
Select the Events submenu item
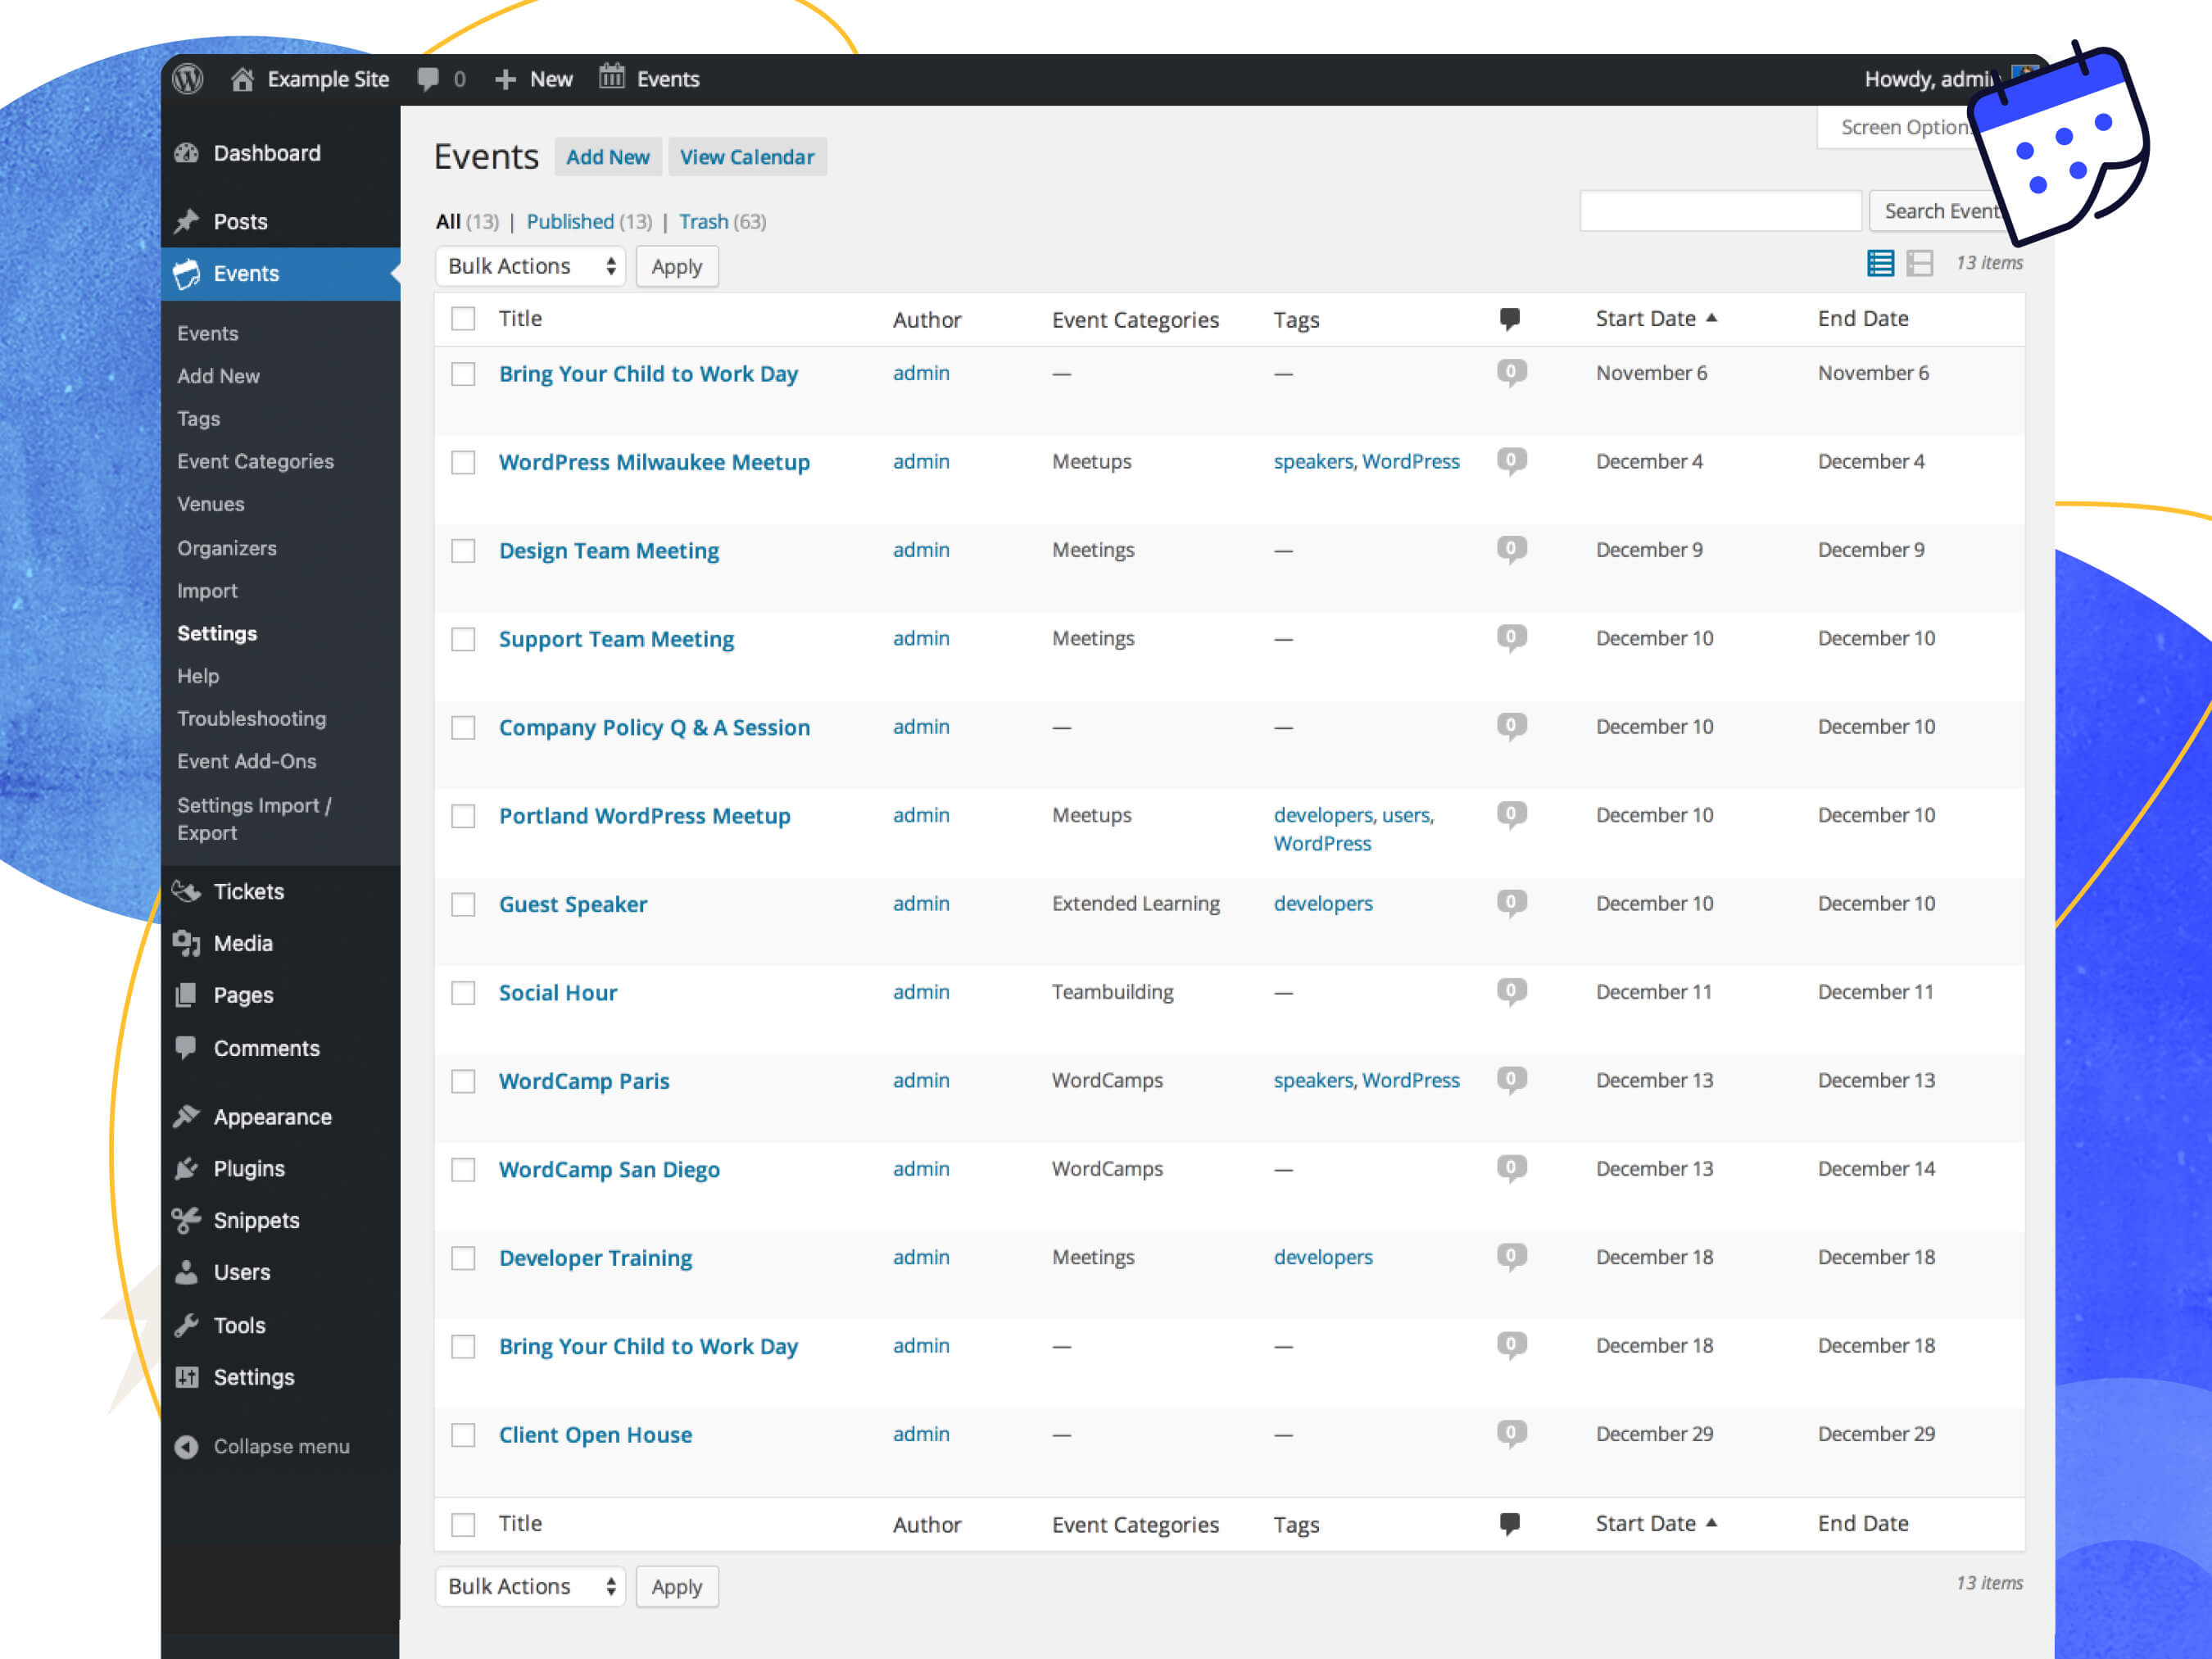[207, 331]
